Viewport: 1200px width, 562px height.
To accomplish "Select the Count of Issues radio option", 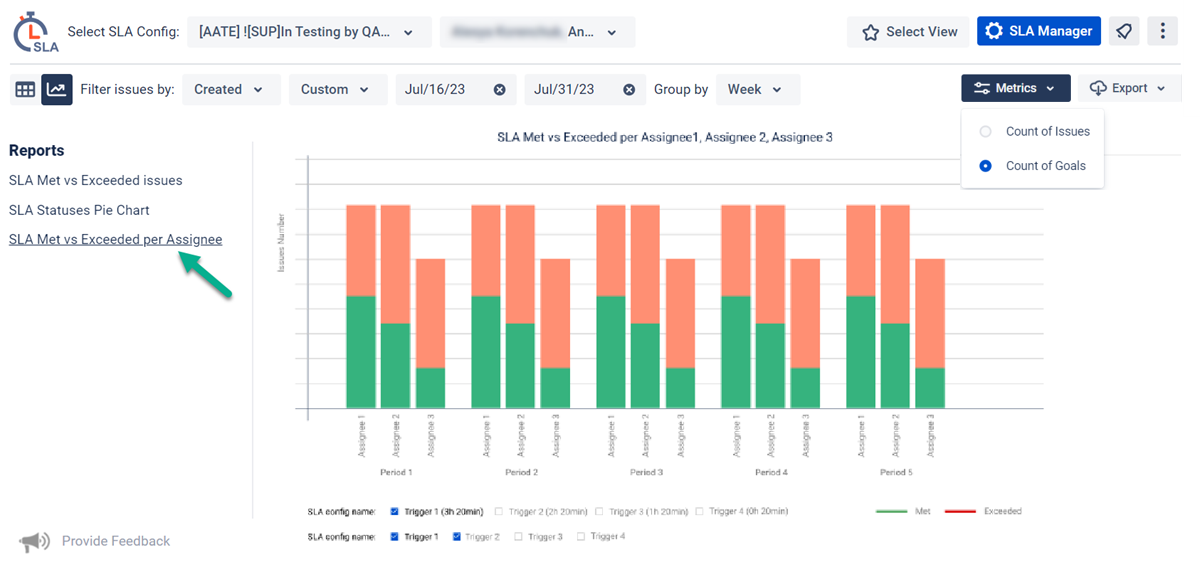I will coord(985,131).
